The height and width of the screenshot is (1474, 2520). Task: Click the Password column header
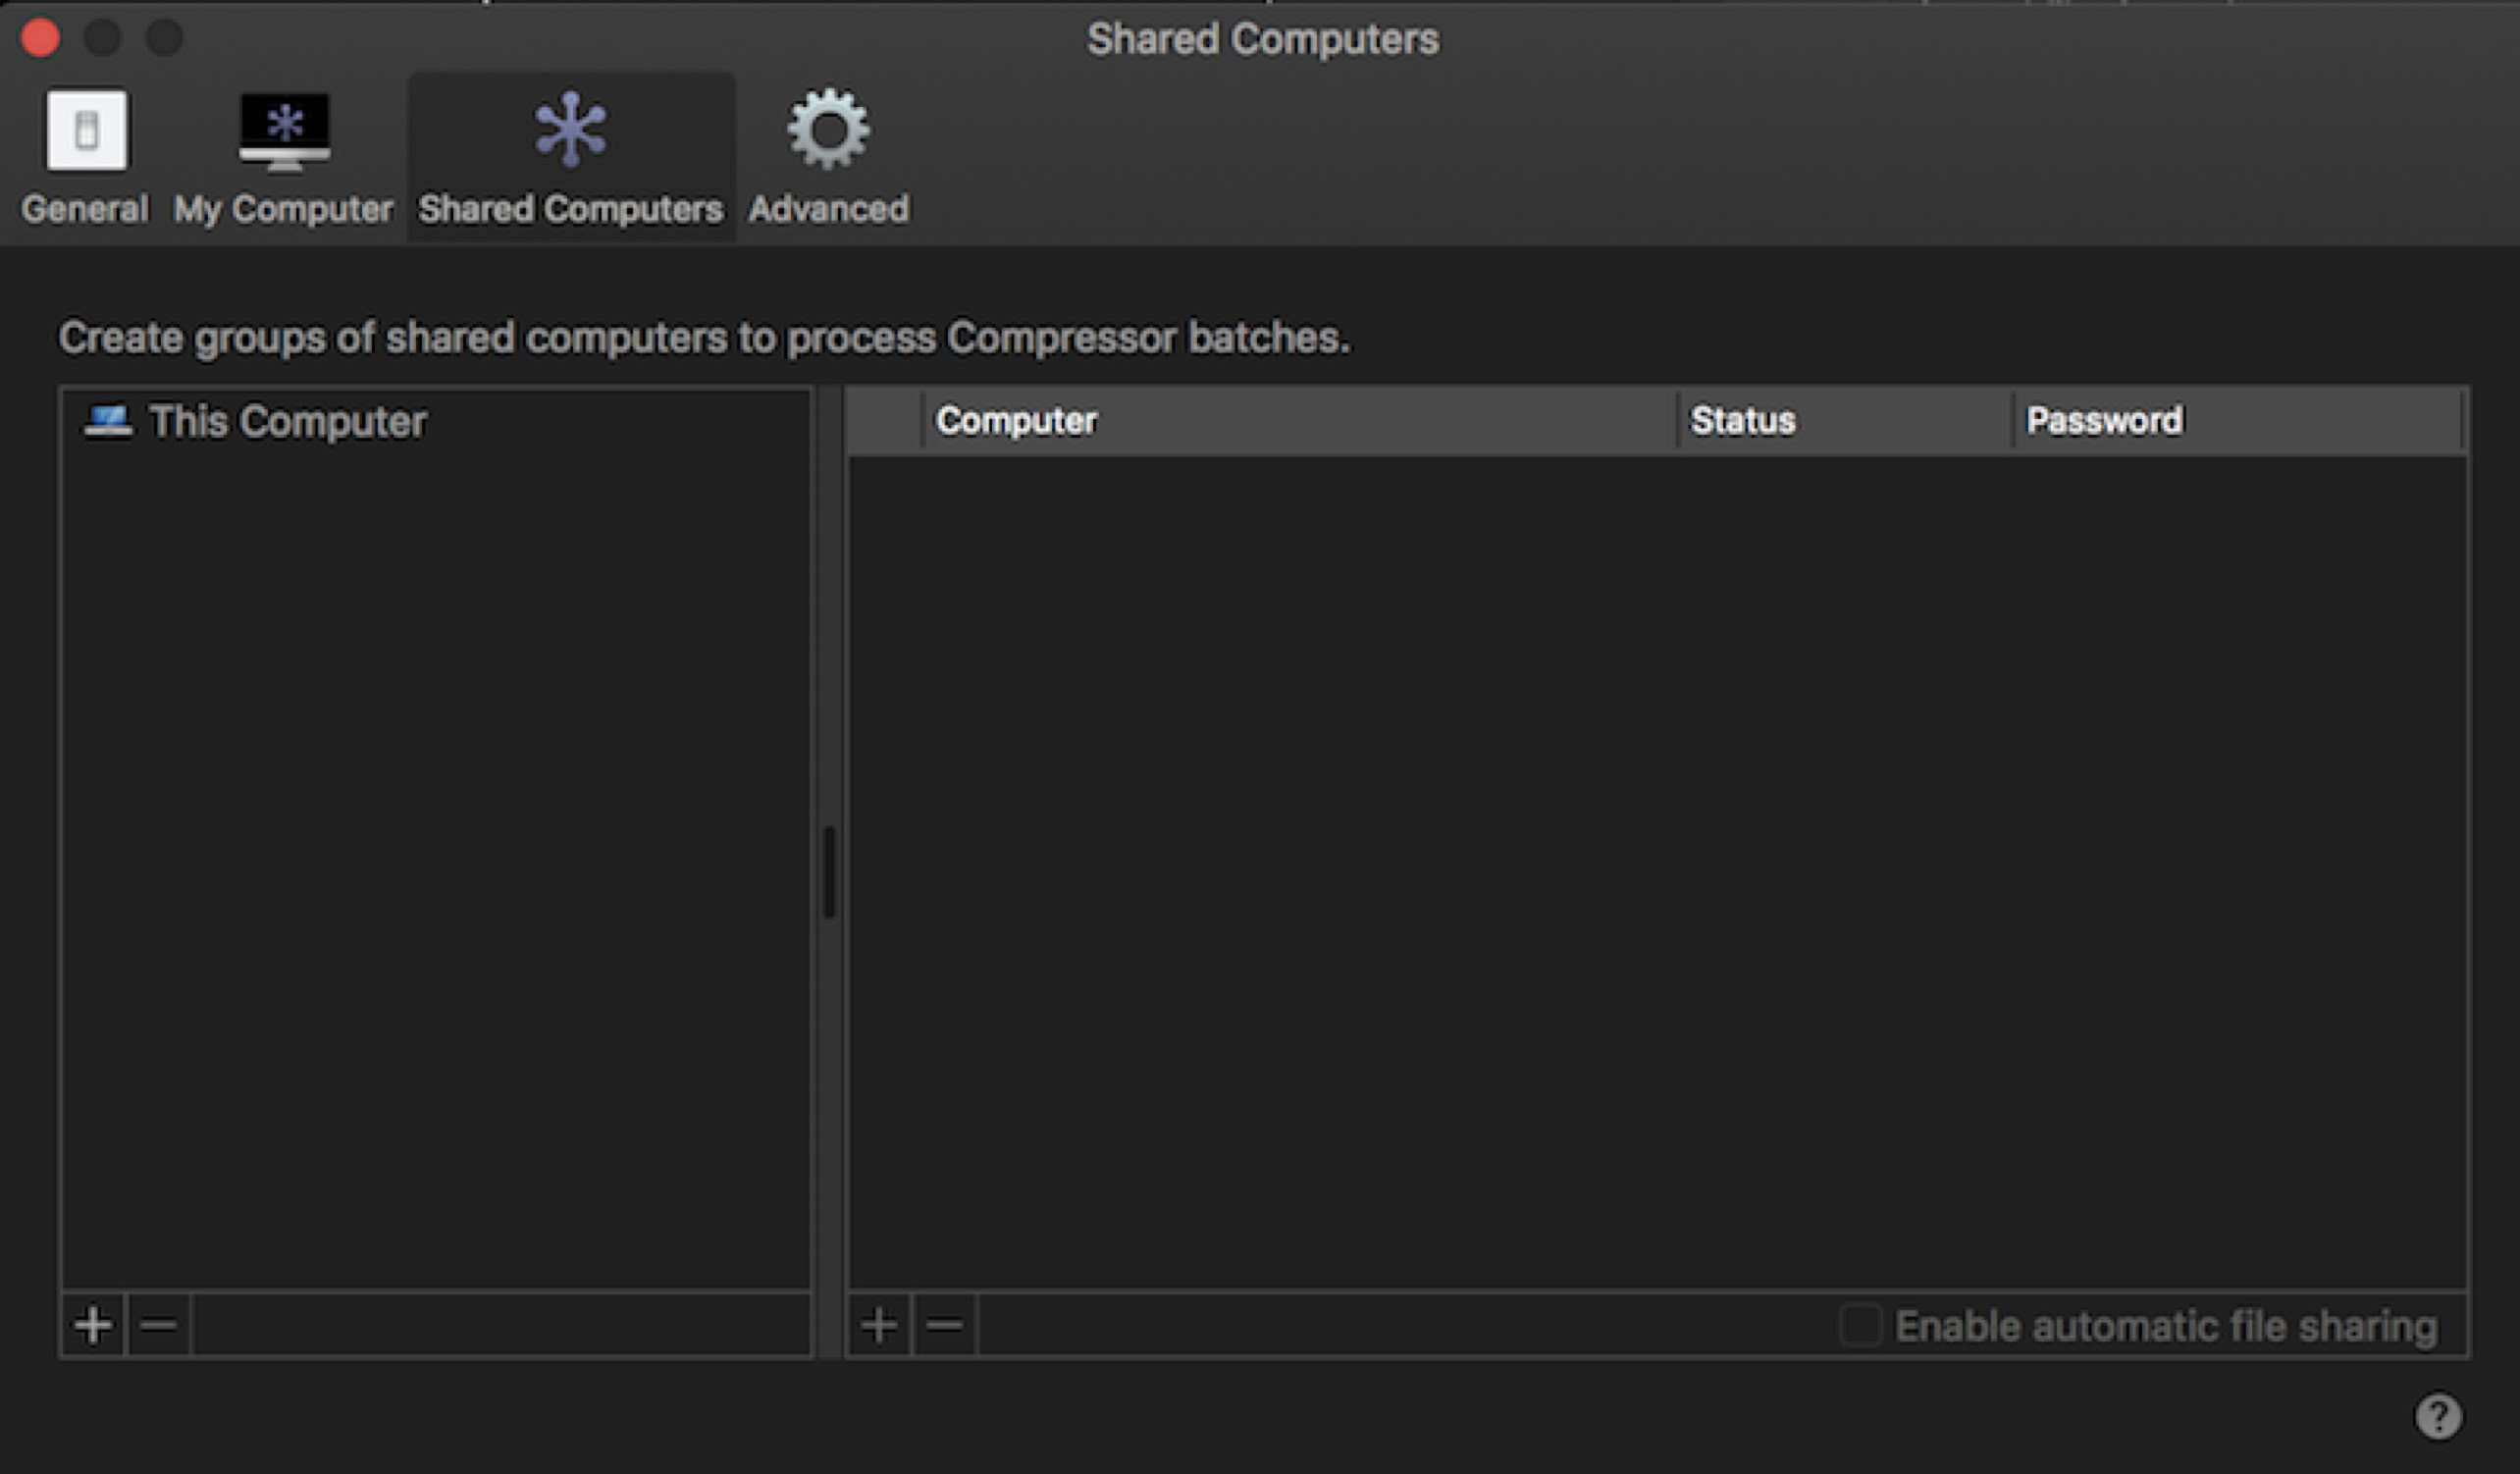[x=2104, y=421]
